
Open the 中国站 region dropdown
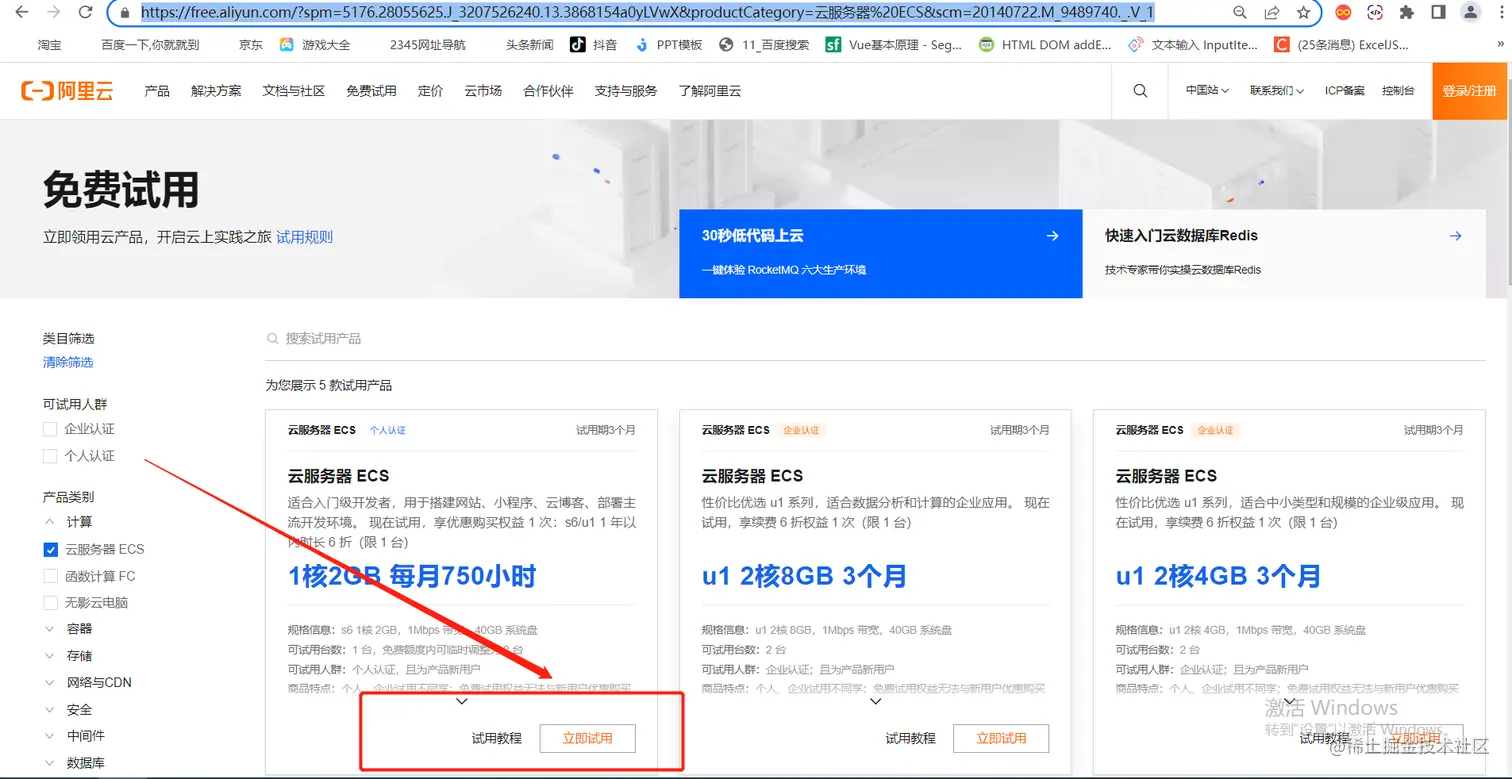[x=1207, y=91]
